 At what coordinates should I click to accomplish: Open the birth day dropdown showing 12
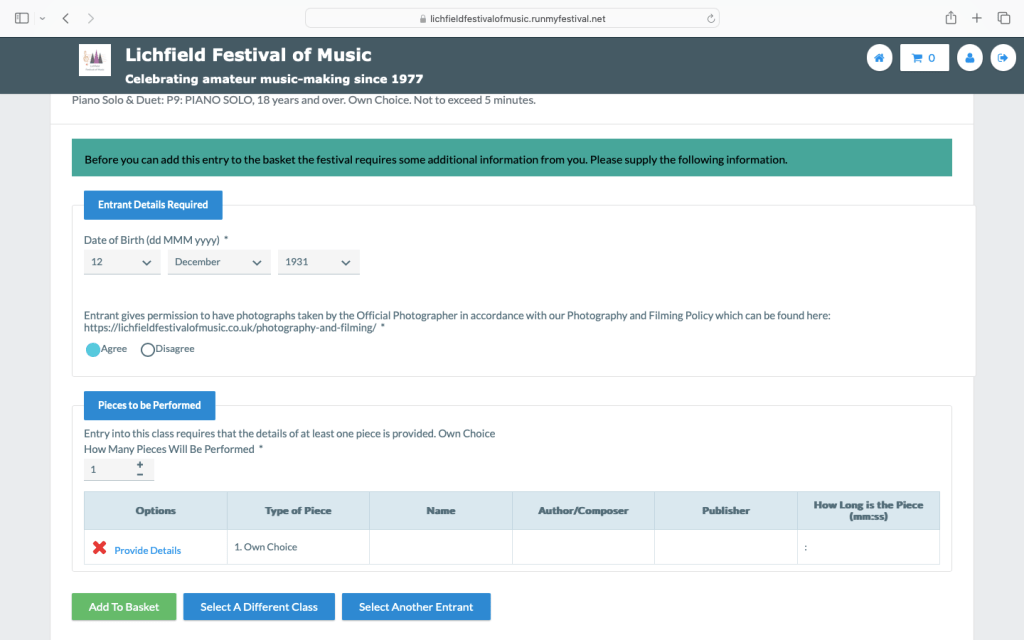point(122,262)
